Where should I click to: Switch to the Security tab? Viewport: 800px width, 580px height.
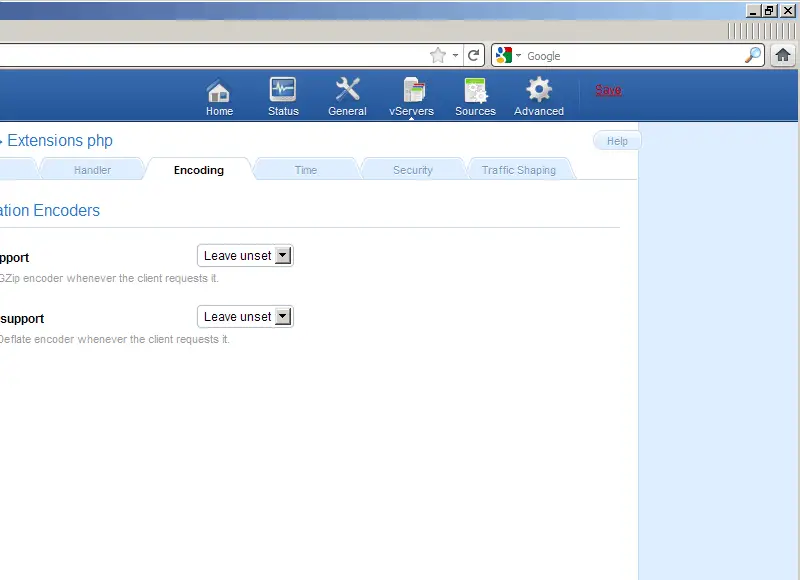[412, 170]
